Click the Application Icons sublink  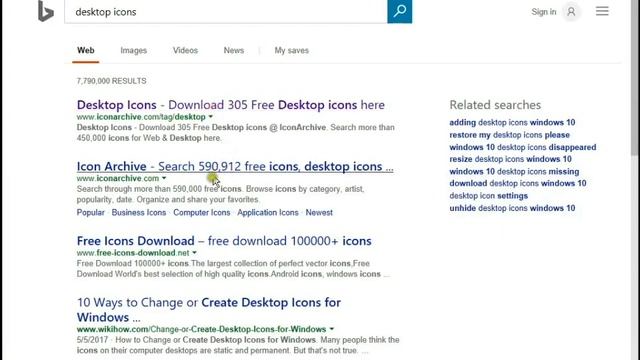[268, 212]
